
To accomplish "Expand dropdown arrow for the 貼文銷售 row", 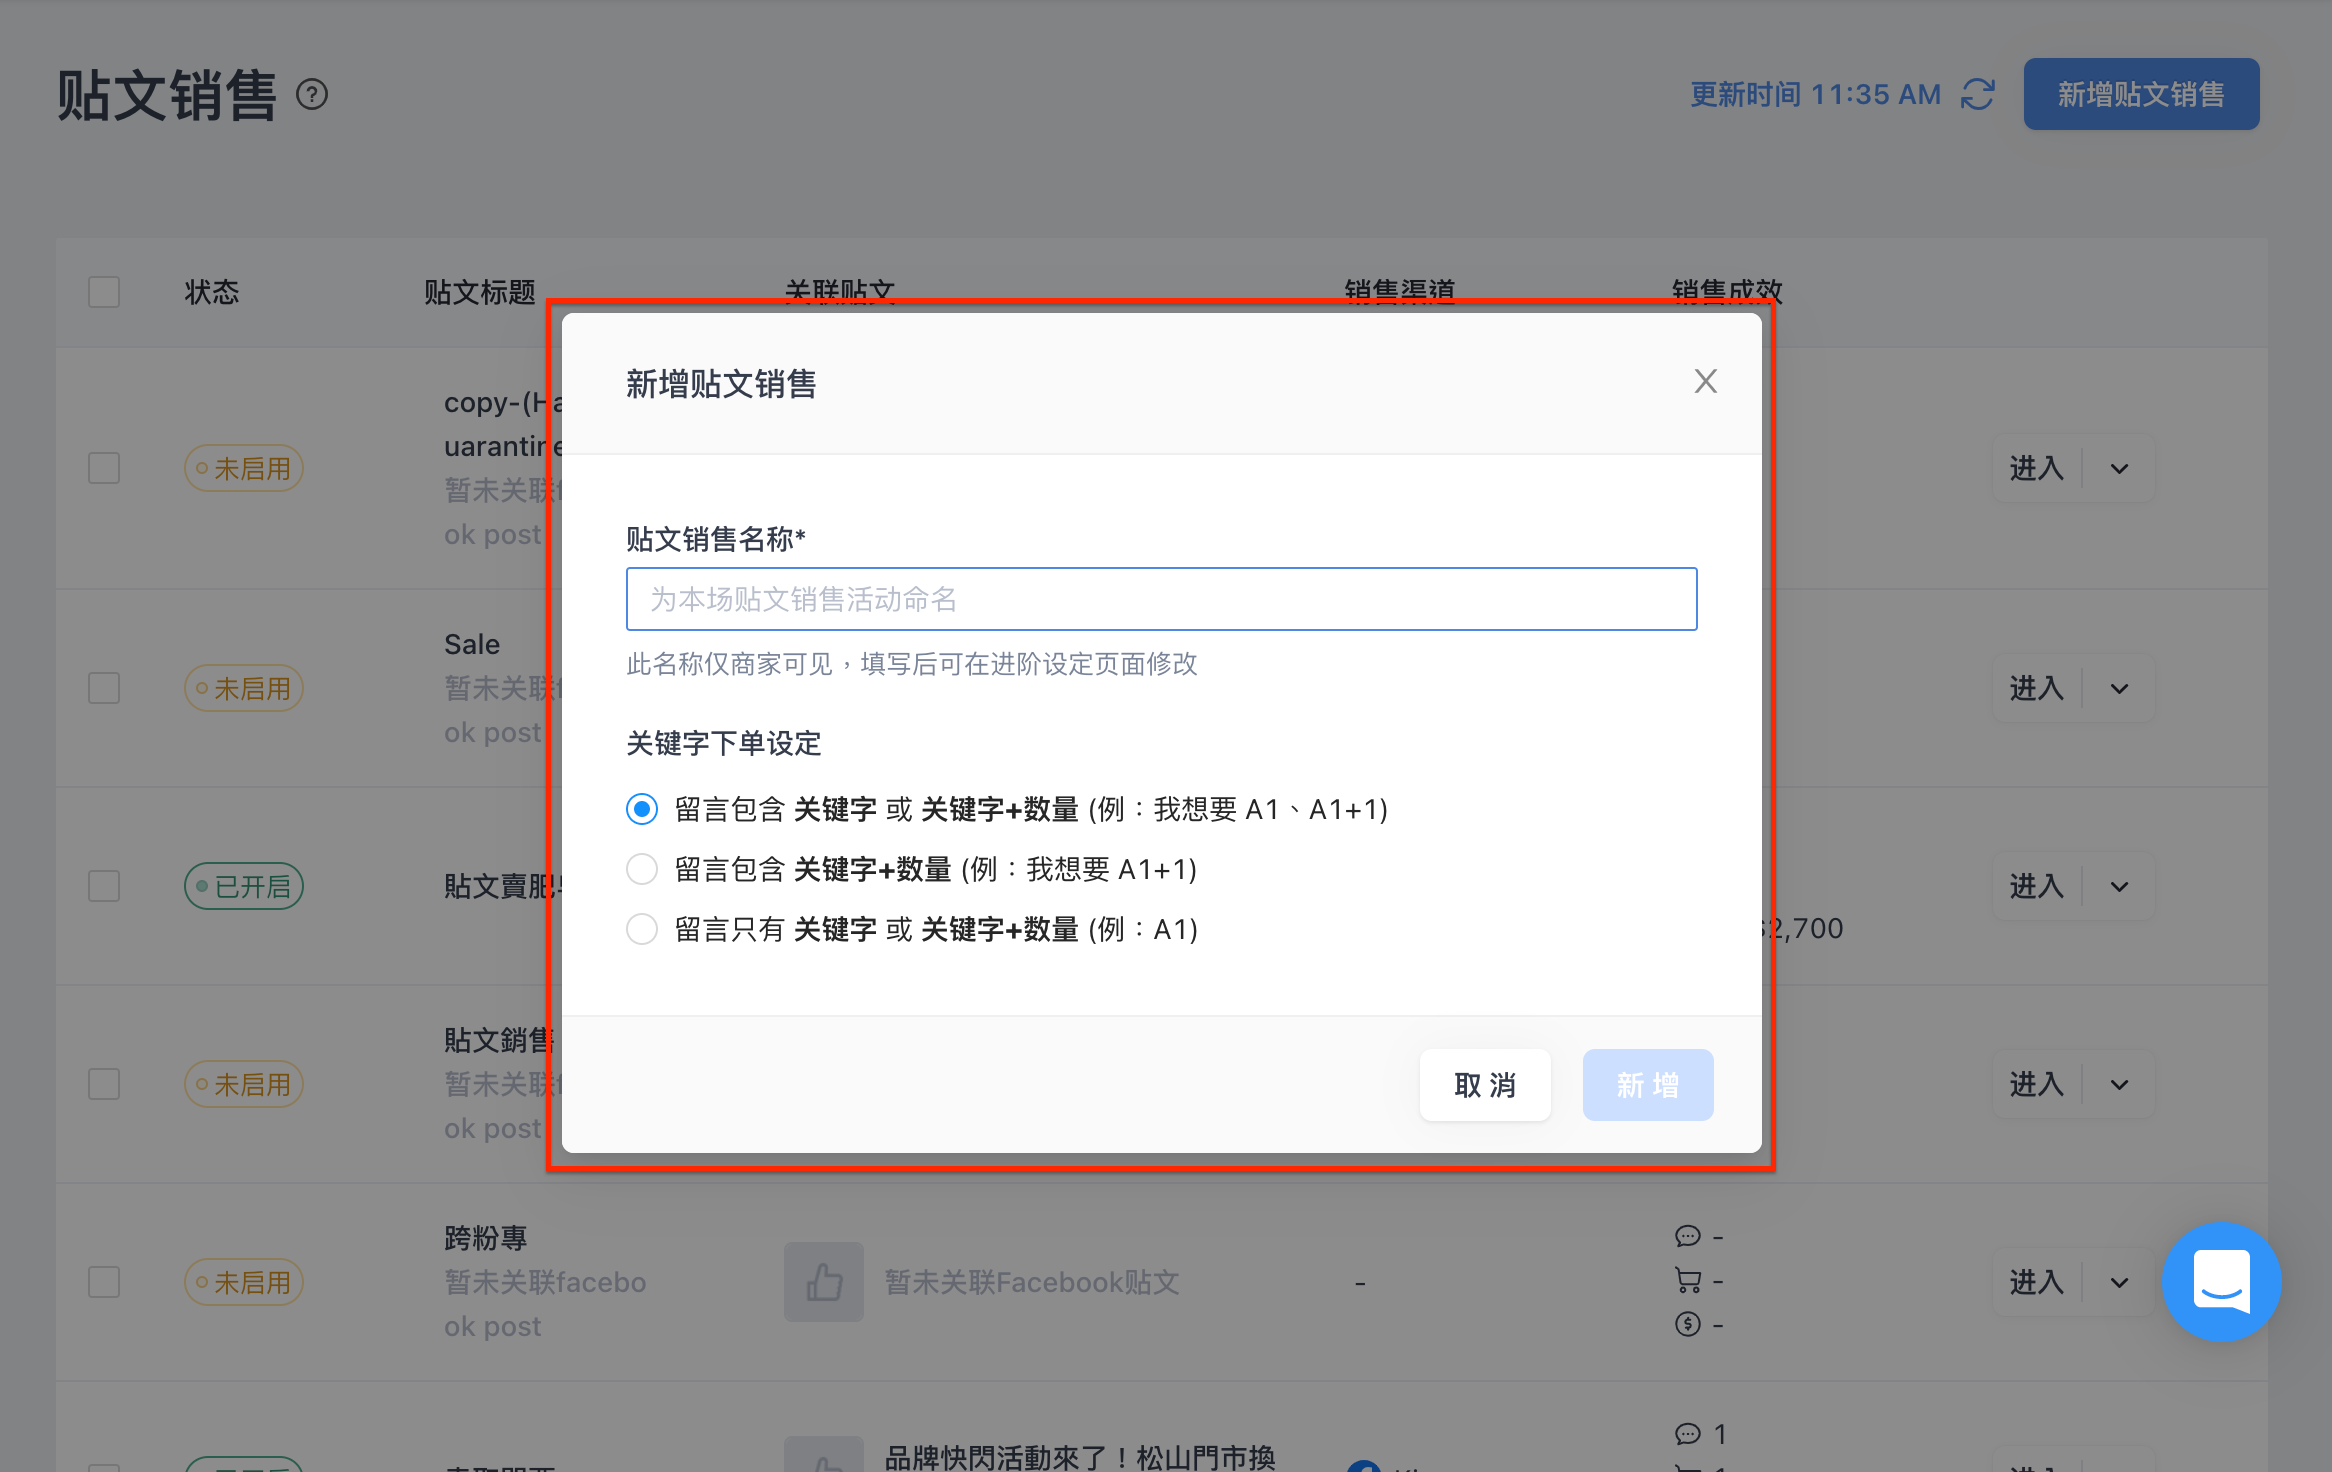I will 2119,1084.
